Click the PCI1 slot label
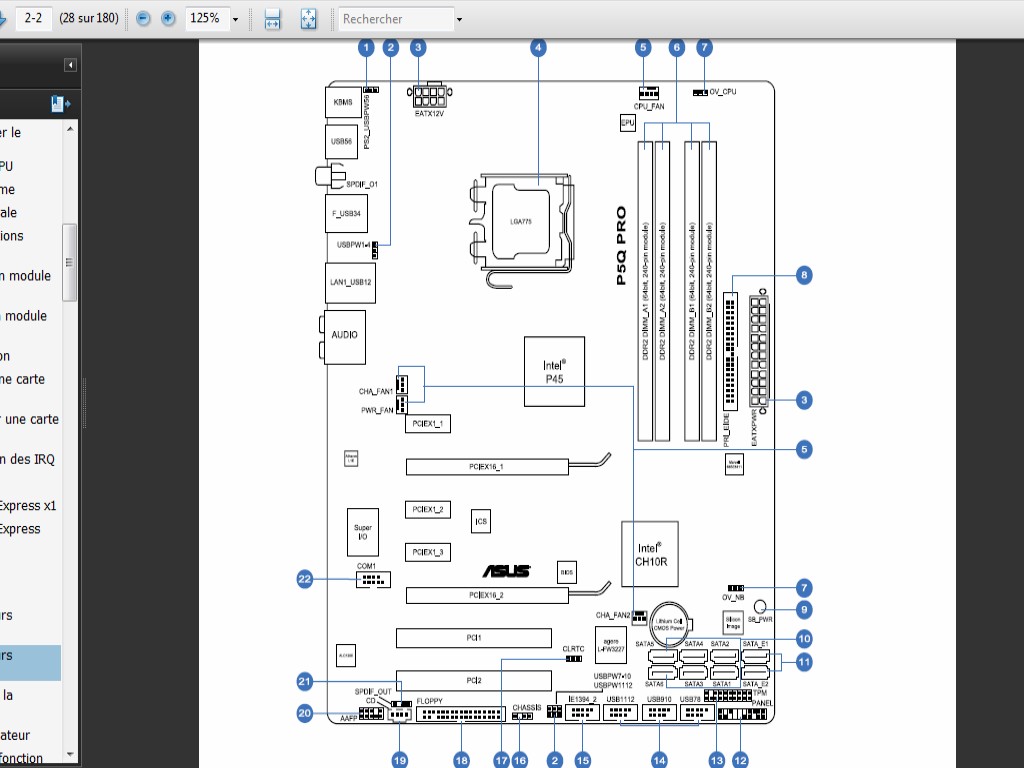Image resolution: width=1024 pixels, height=768 pixels. pyautogui.click(x=474, y=637)
